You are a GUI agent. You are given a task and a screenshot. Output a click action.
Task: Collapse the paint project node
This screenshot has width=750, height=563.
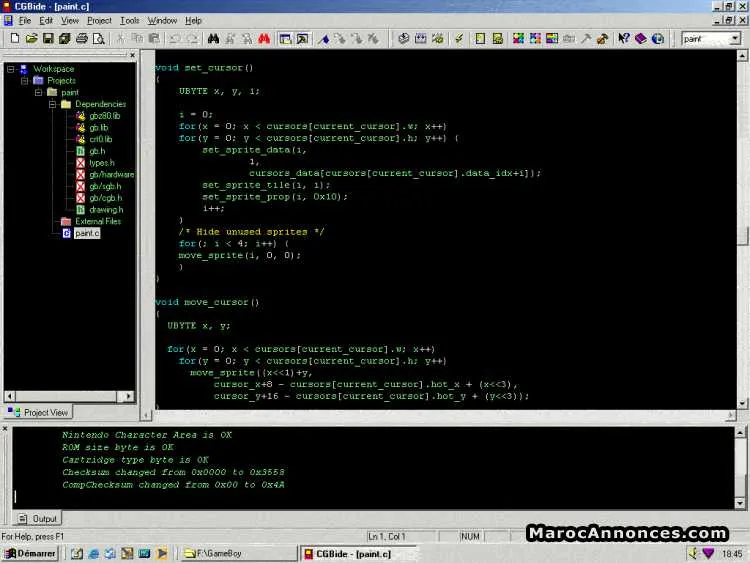click(38, 92)
